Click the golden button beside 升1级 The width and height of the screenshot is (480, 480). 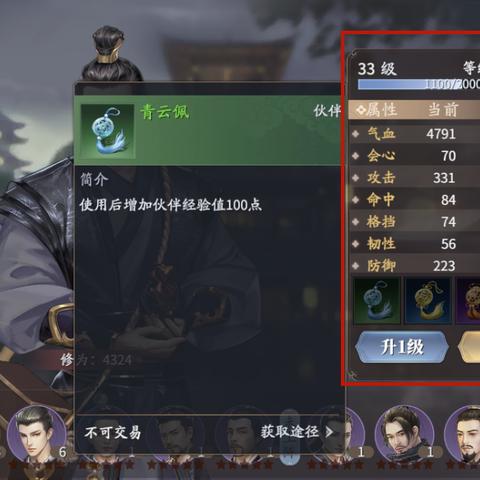469,347
